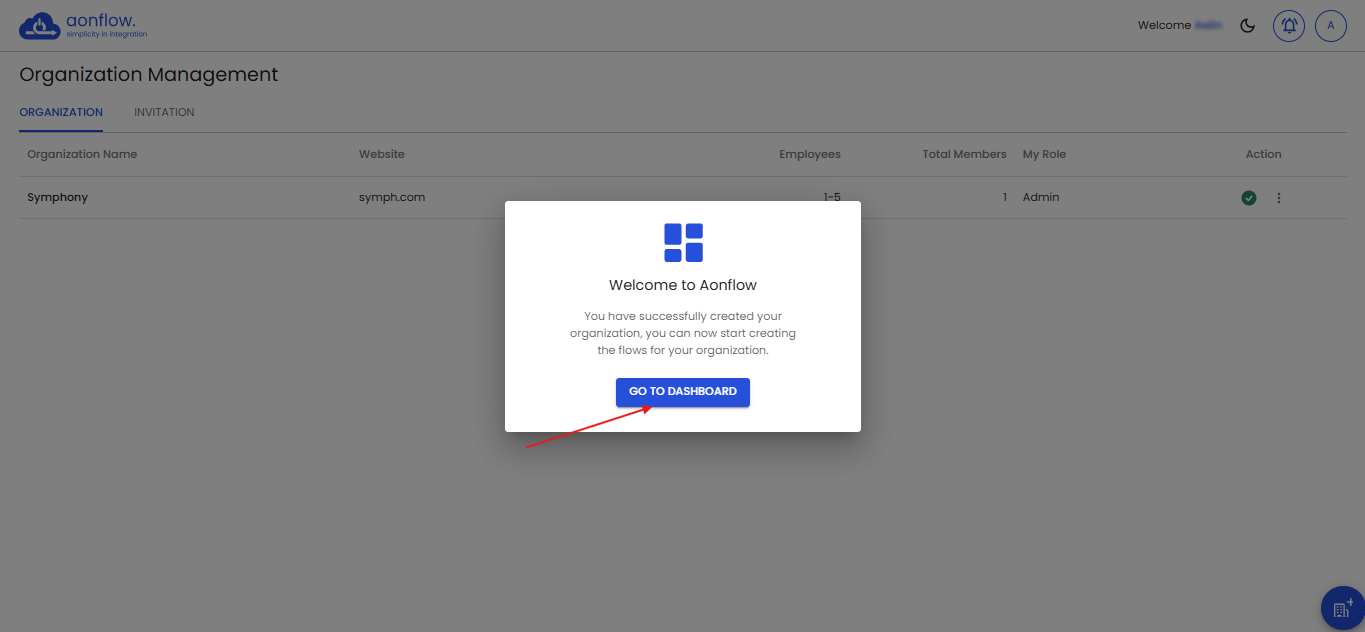The image size is (1365, 632).
Task: Open user avatar 'A' profile menu
Action: [1330, 26]
